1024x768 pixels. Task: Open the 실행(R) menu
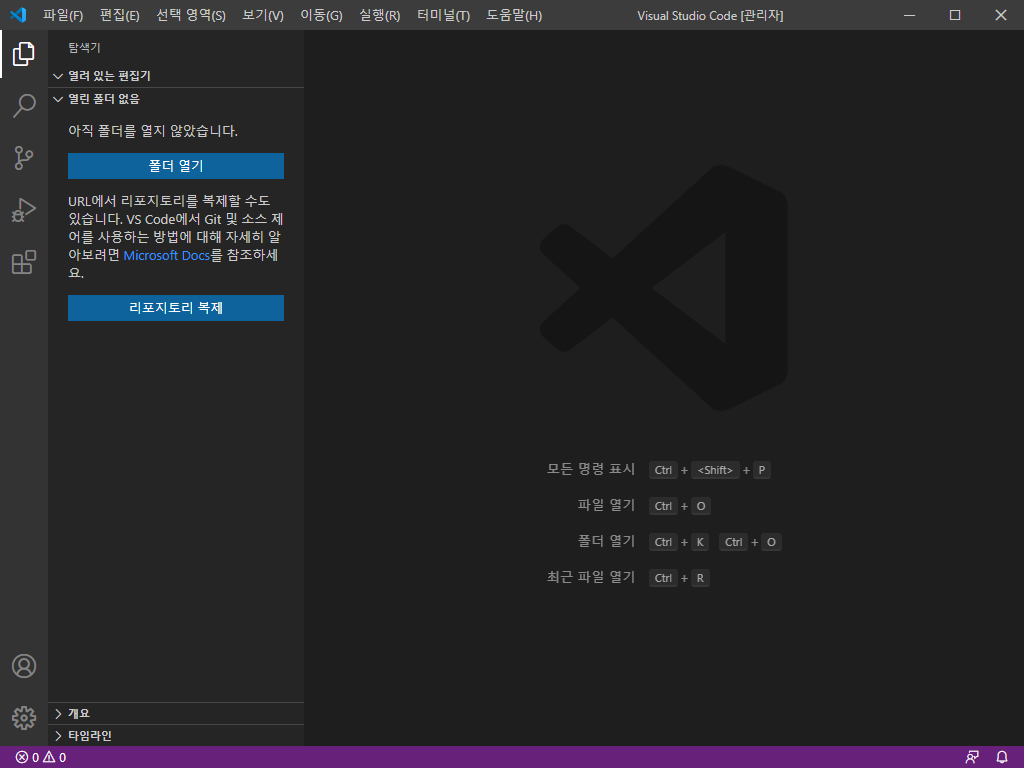379,15
